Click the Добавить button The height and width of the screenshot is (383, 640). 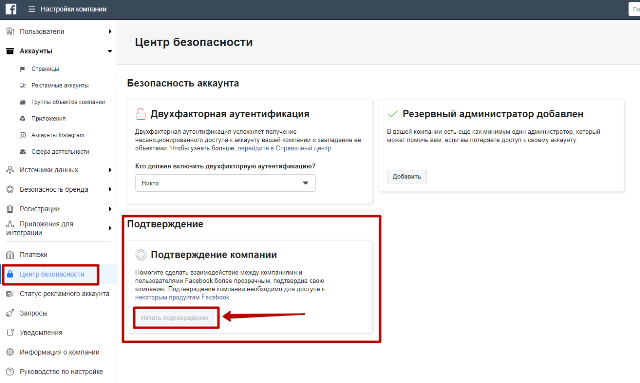click(x=407, y=177)
